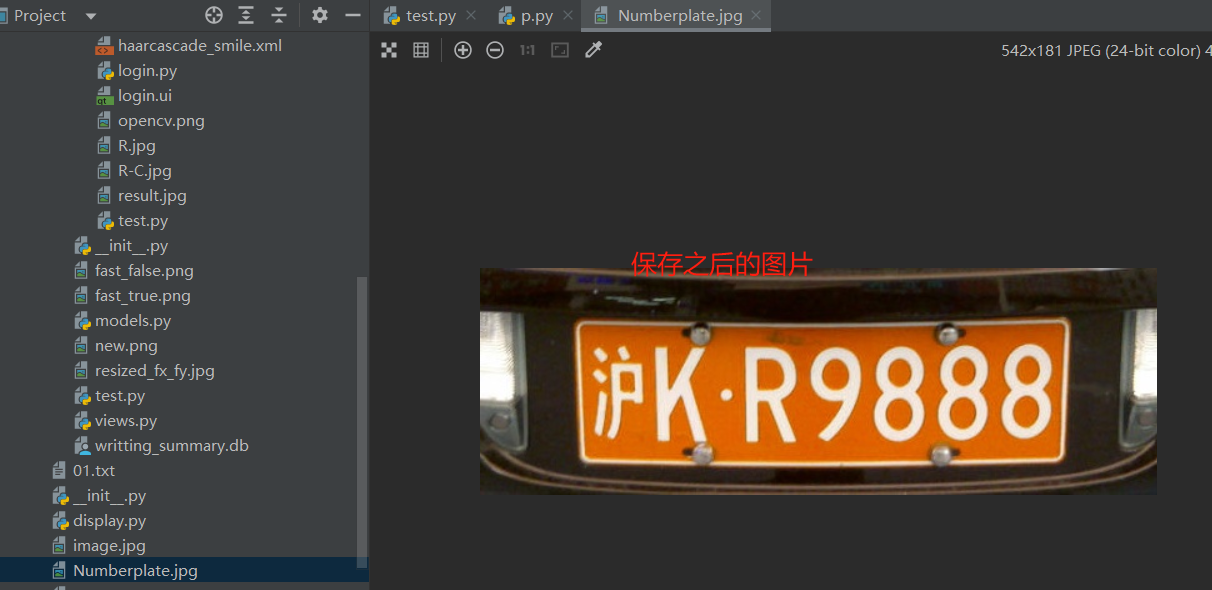Select login.py in the project tree

point(147,71)
